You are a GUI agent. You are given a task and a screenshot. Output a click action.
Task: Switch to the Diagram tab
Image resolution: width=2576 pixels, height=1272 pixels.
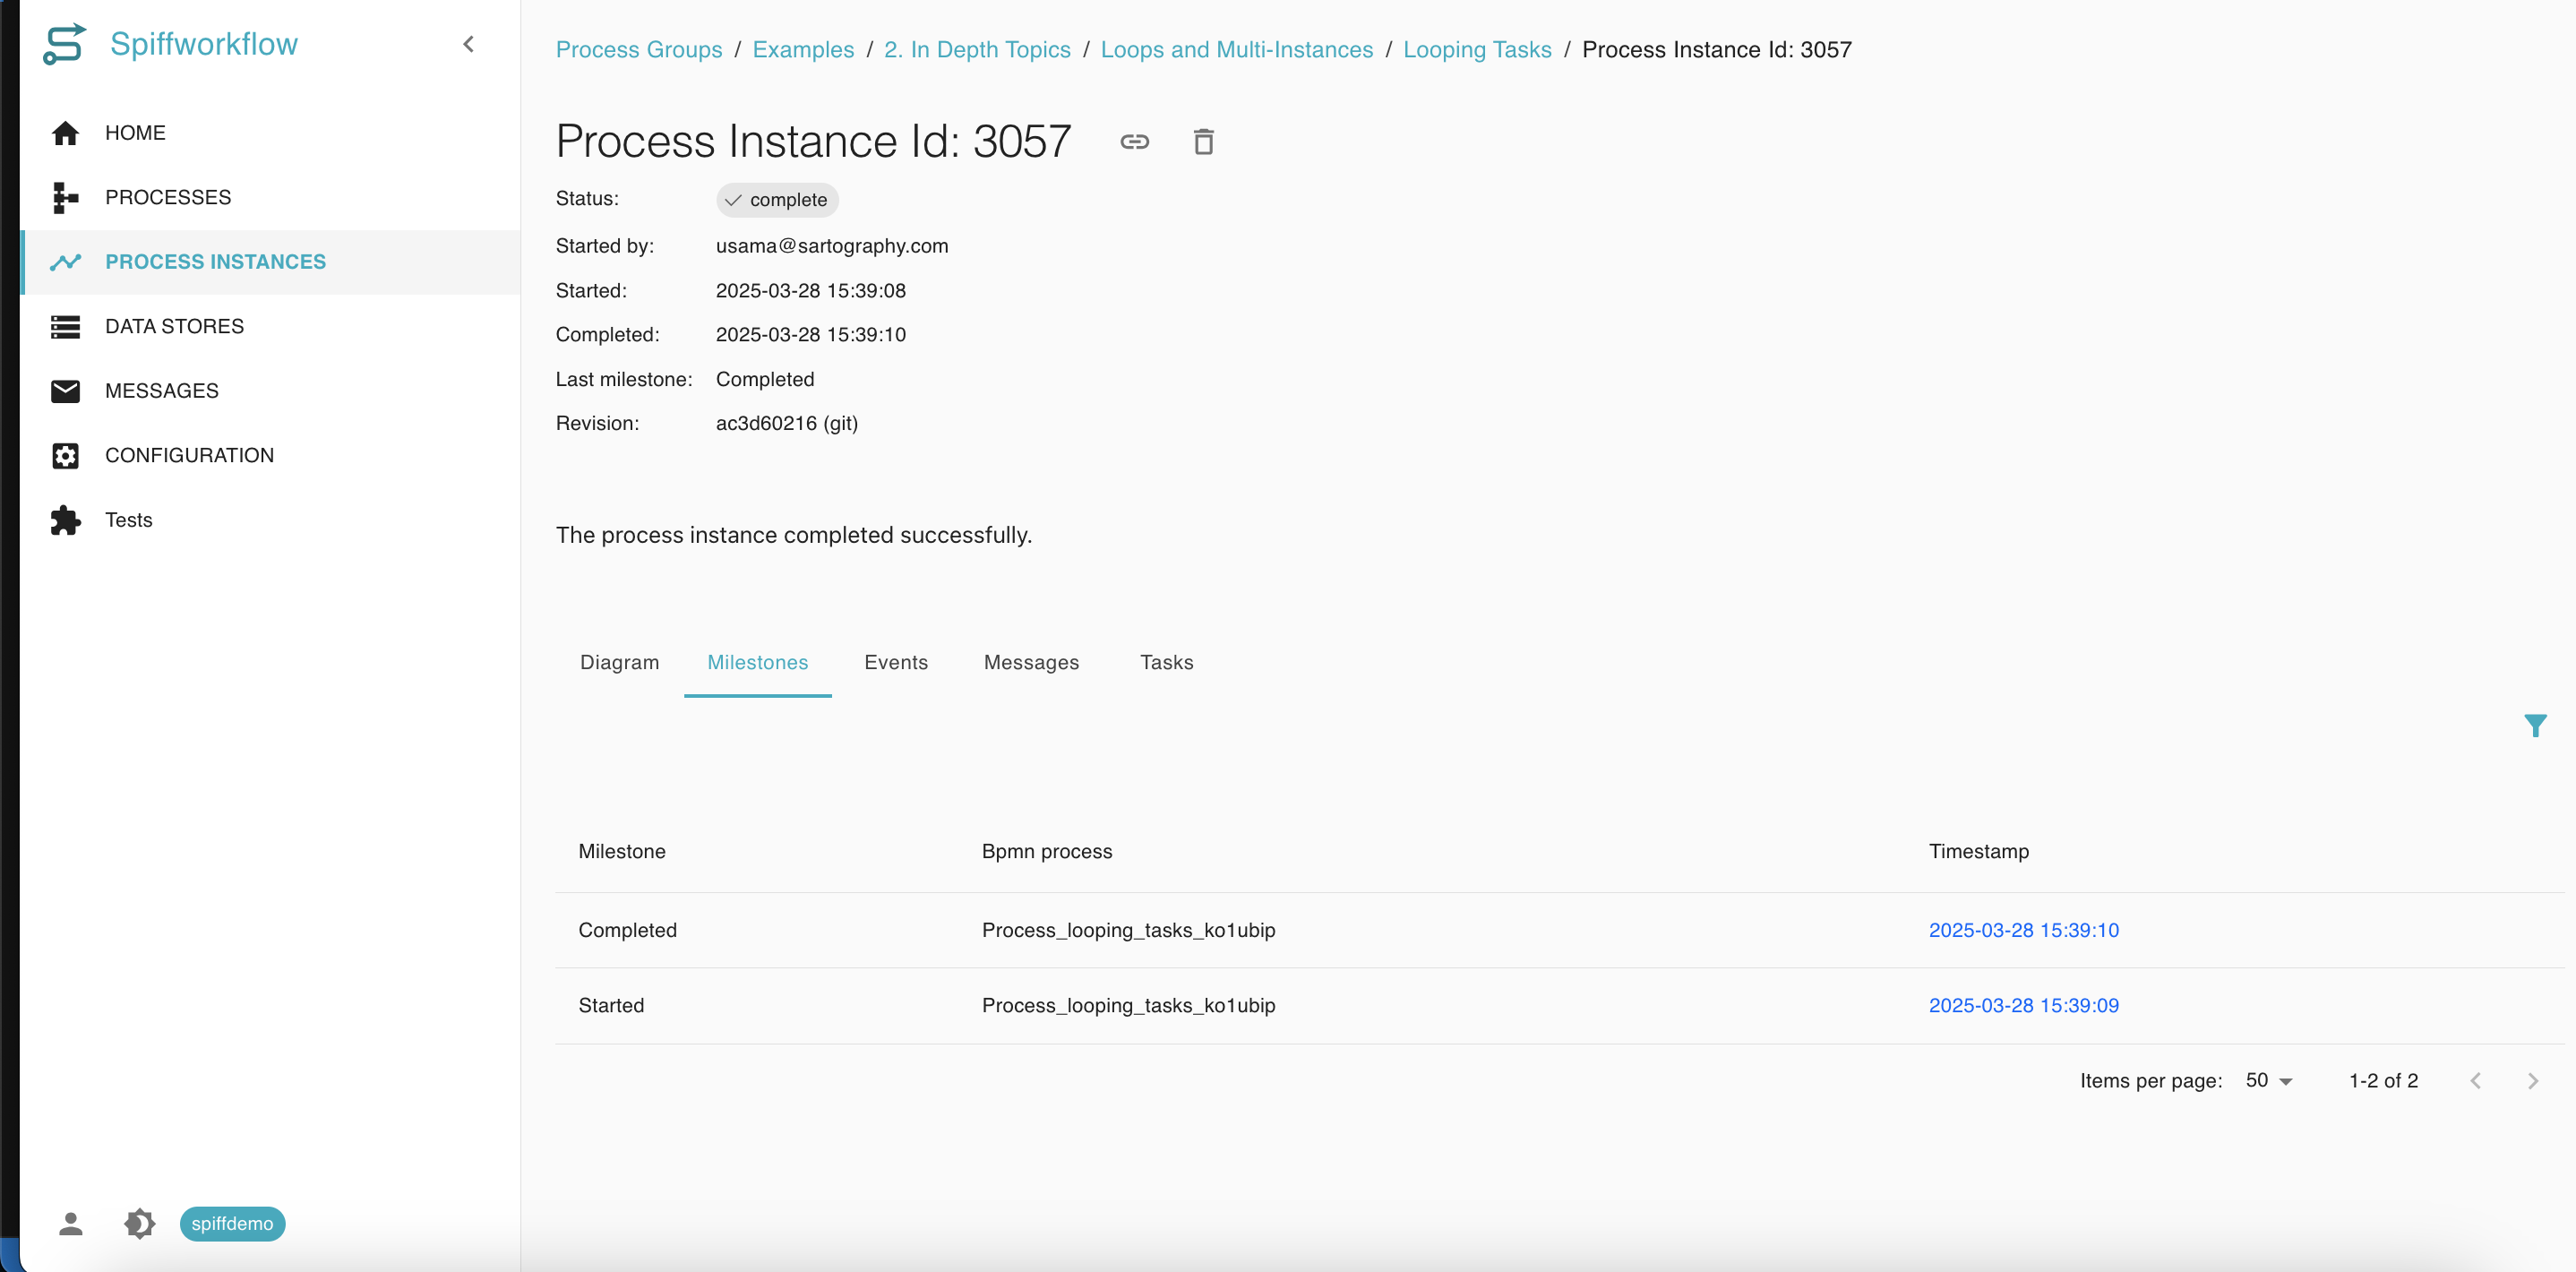(x=619, y=662)
